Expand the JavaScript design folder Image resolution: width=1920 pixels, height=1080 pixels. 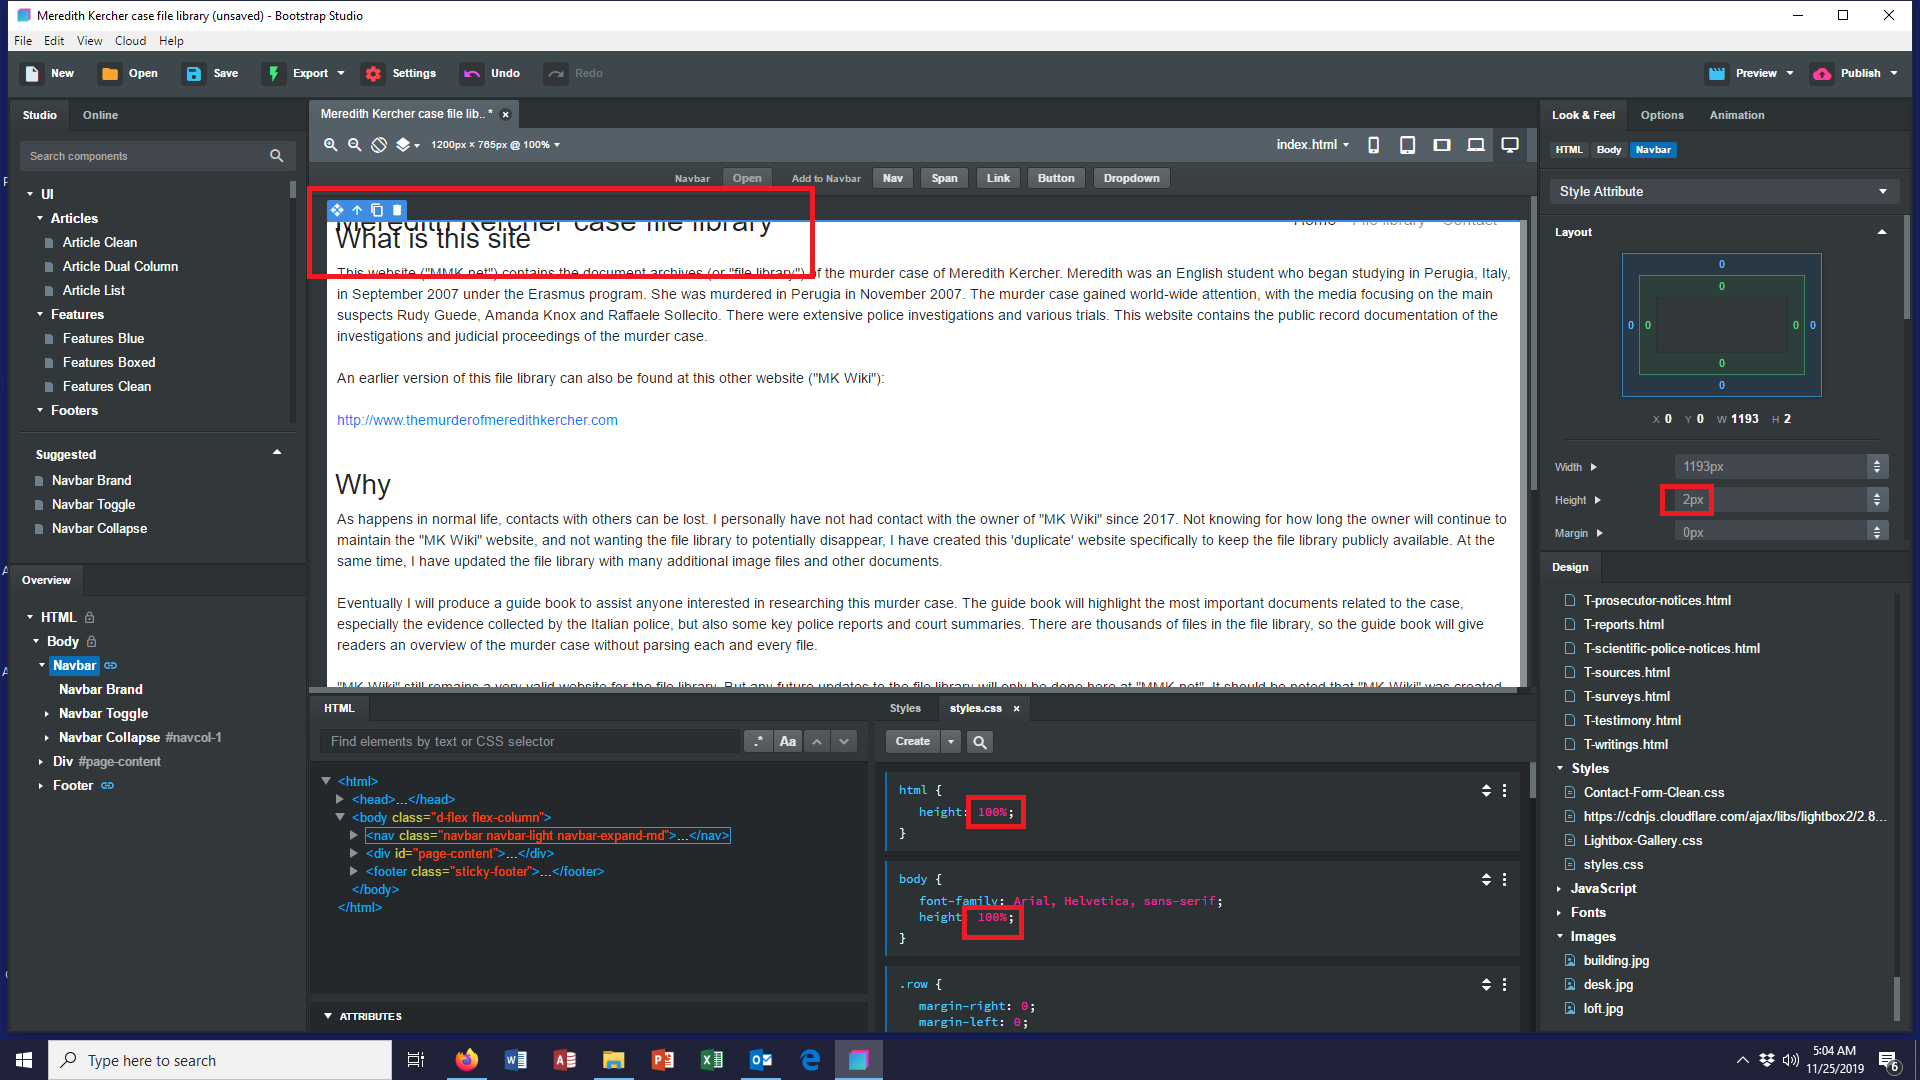pos(1559,888)
